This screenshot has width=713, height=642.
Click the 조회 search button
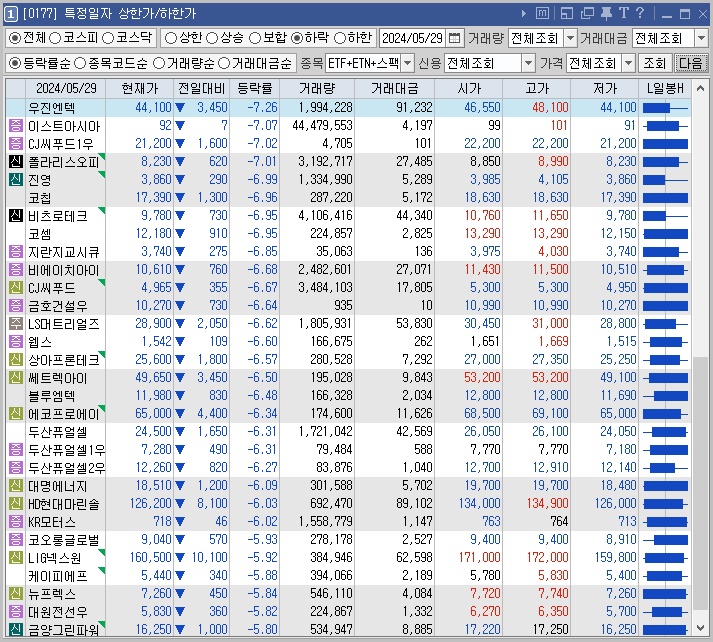coord(654,63)
